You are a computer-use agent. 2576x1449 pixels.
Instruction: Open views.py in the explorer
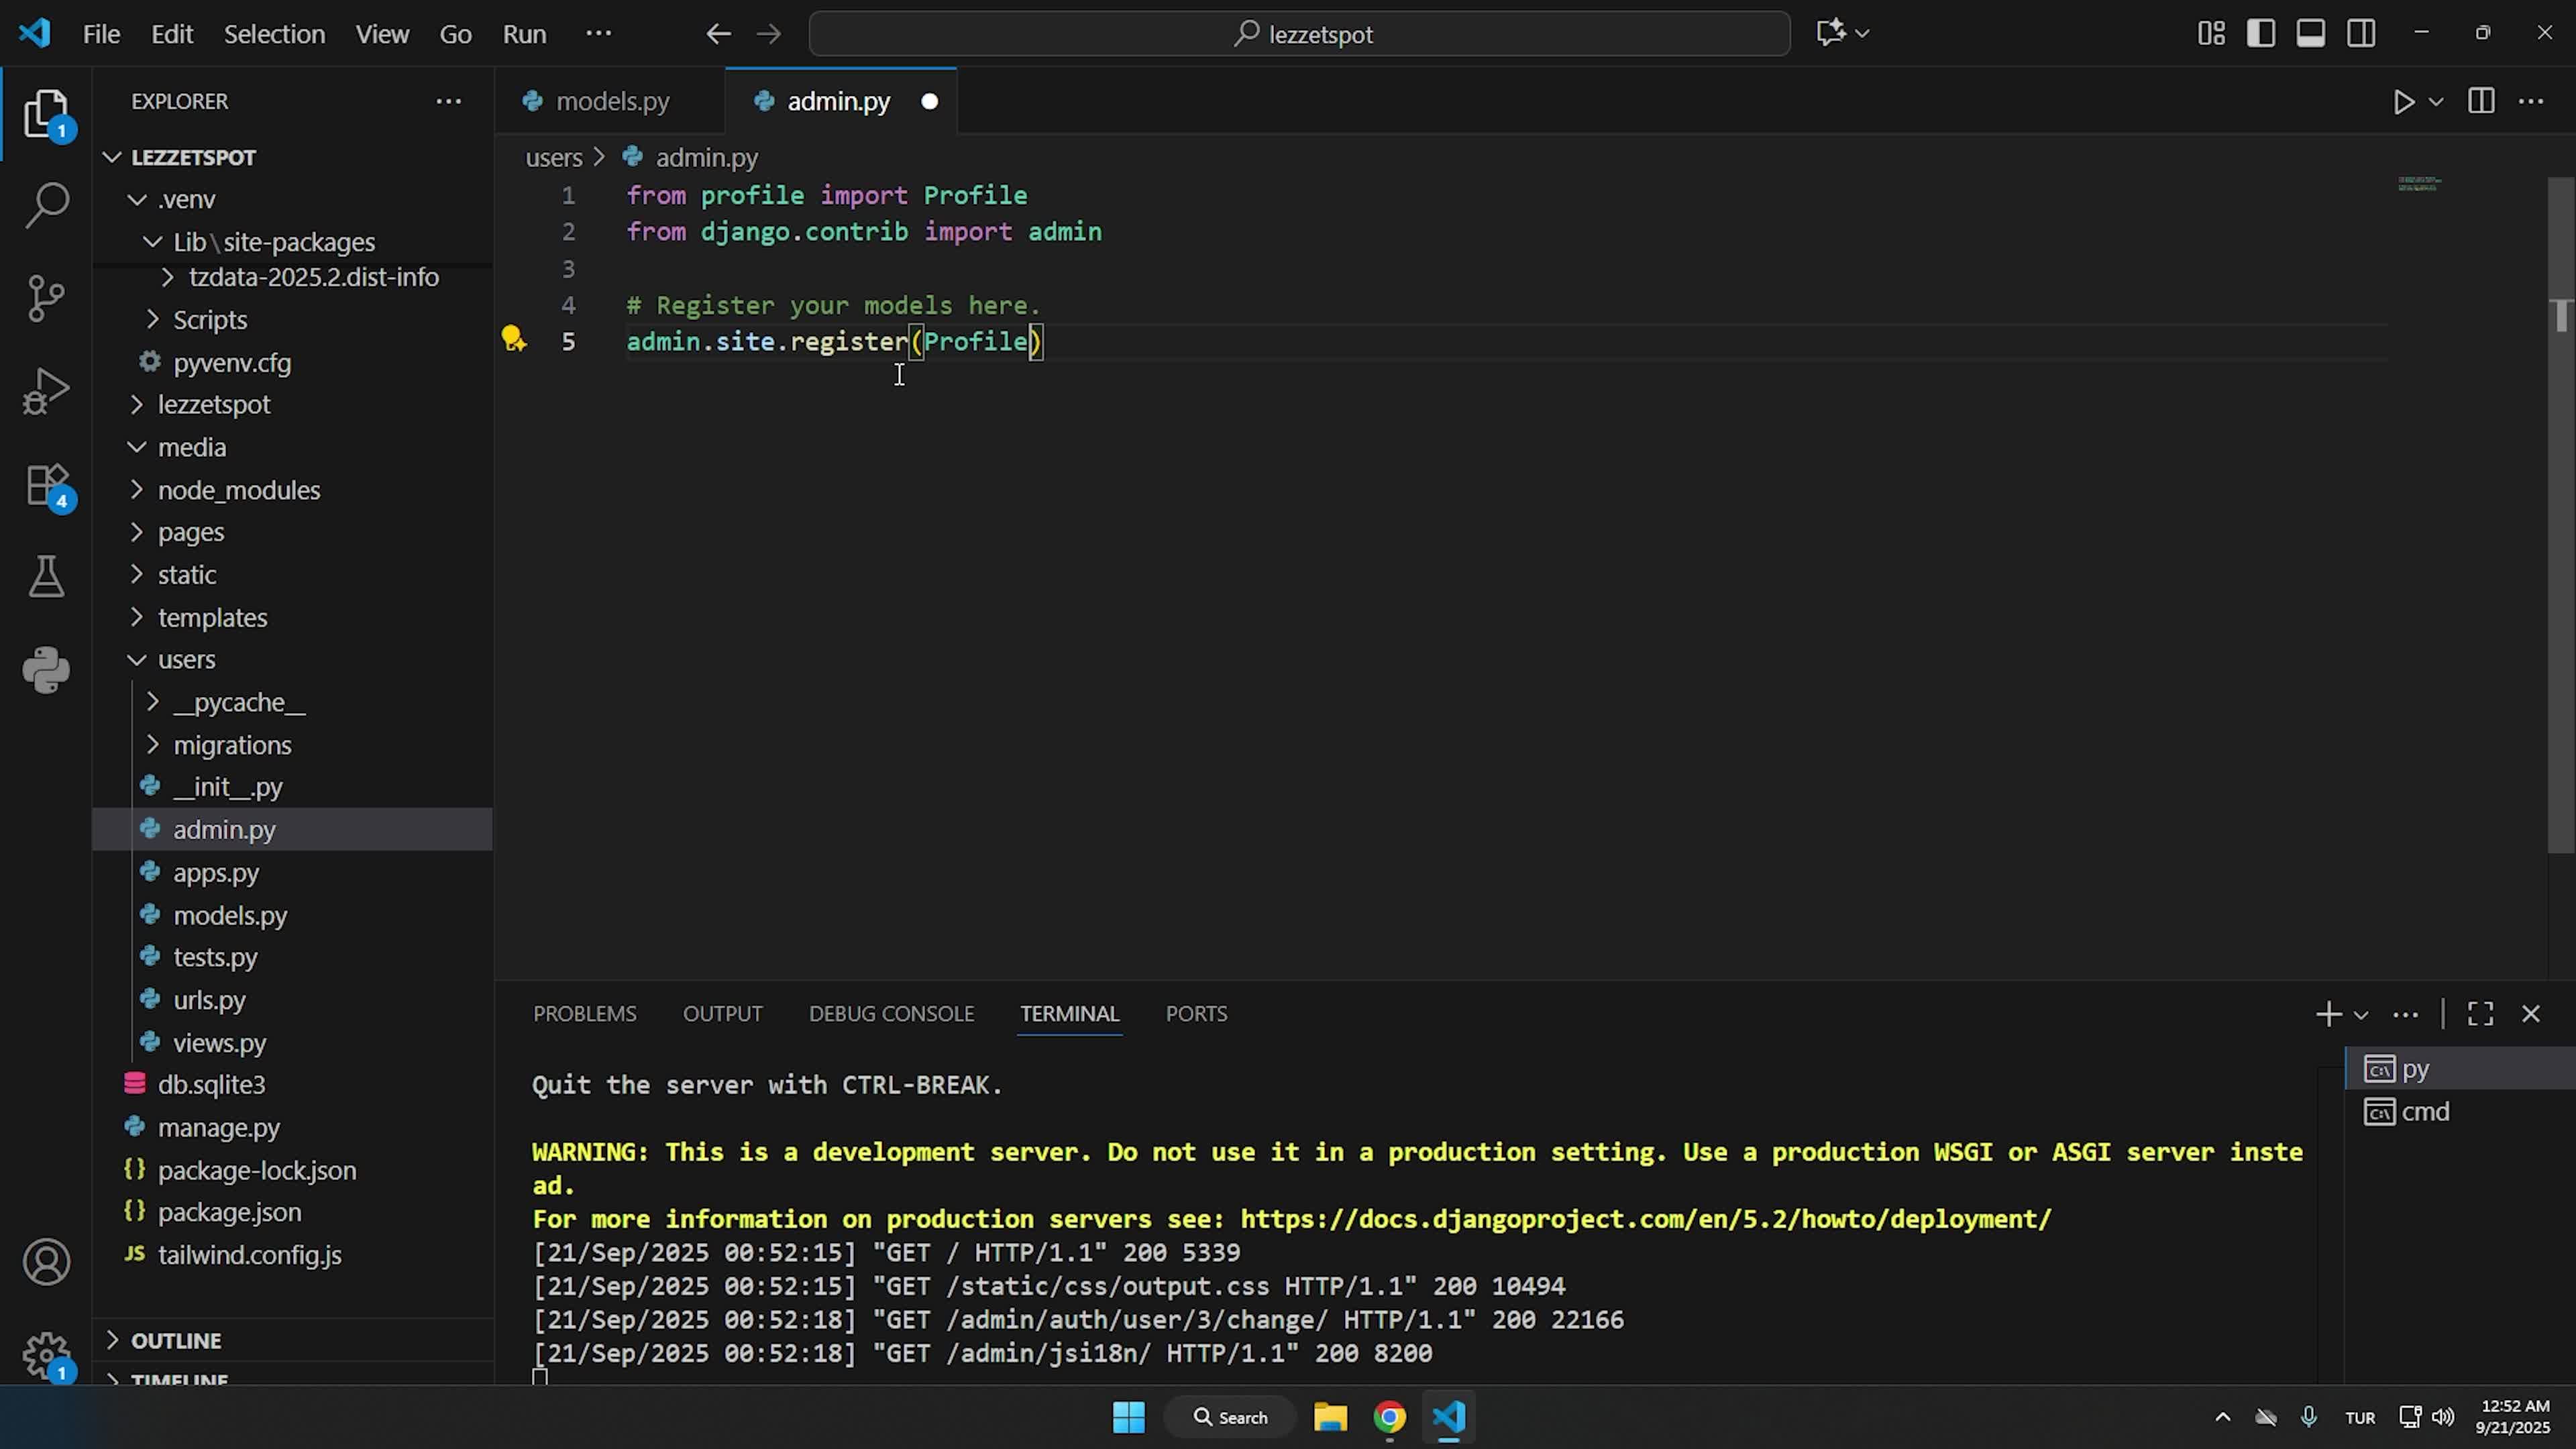tap(219, 1043)
